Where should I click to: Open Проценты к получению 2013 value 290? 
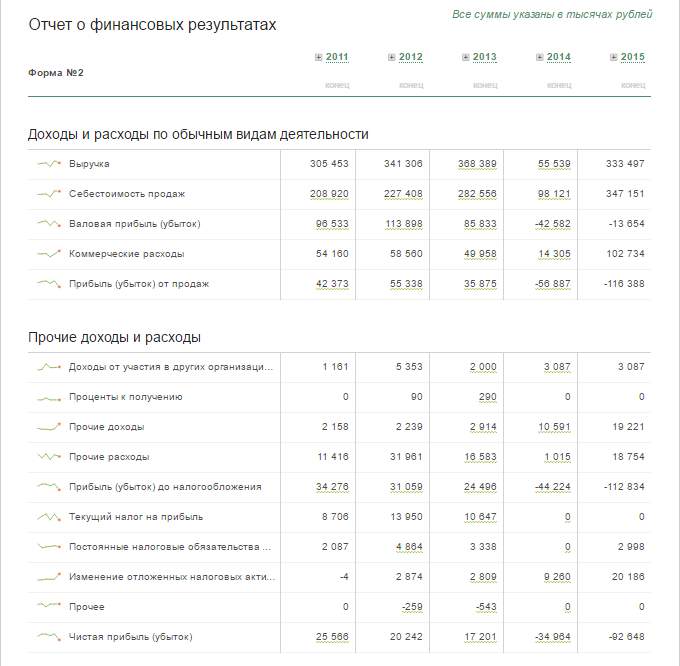pos(488,397)
